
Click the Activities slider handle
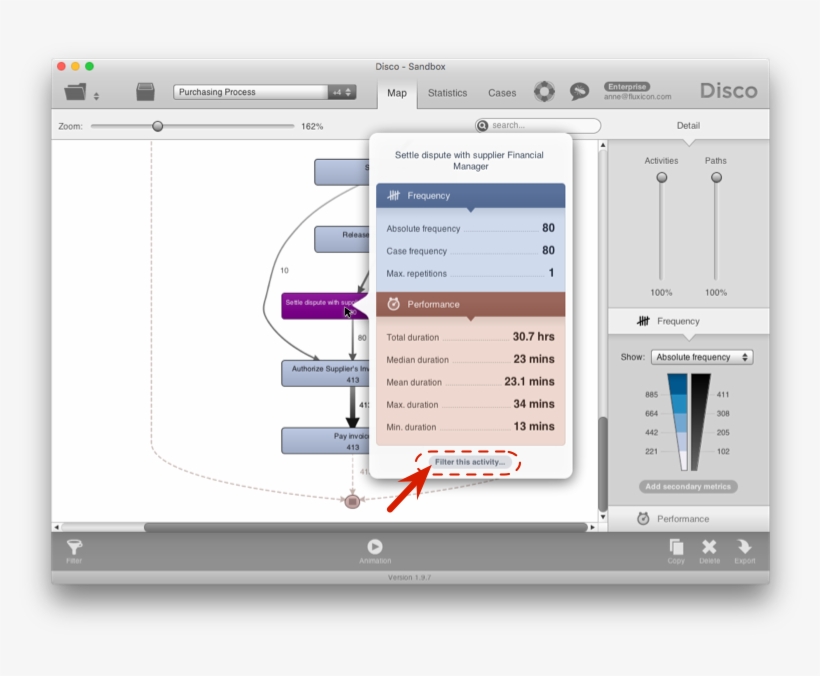(662, 177)
